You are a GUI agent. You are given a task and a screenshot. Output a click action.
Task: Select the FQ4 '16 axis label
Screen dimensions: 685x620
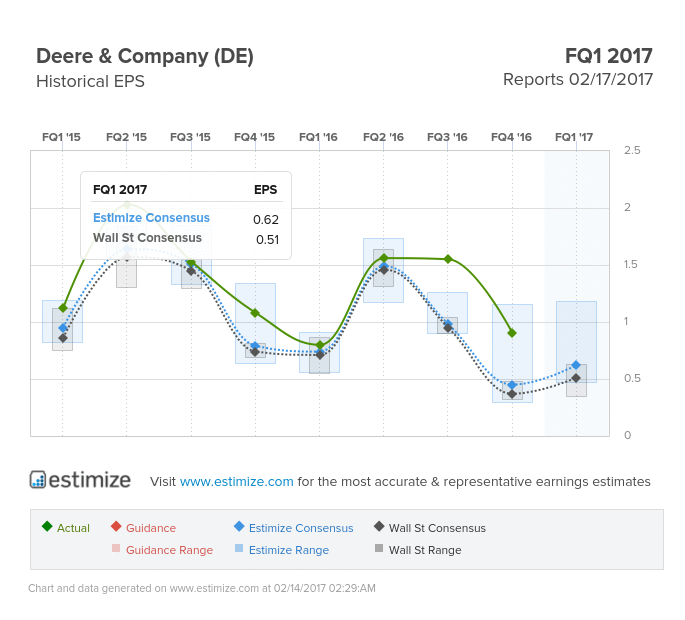coord(511,137)
